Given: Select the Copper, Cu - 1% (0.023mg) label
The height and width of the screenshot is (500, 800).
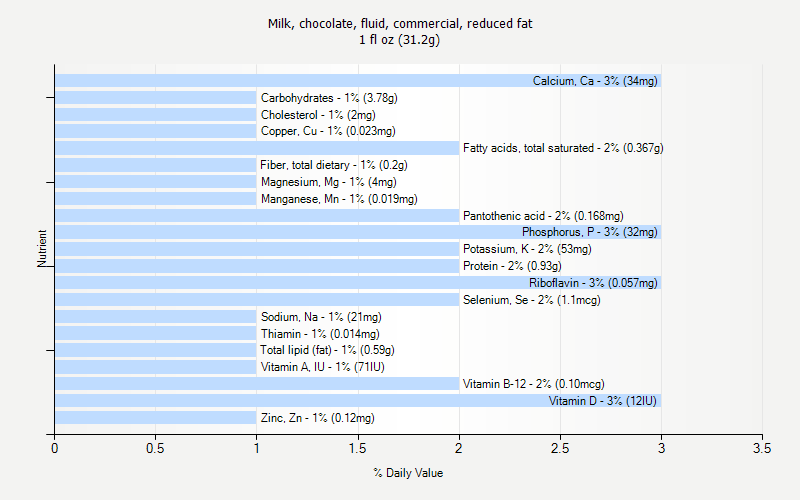Looking at the screenshot, I should click(x=328, y=131).
